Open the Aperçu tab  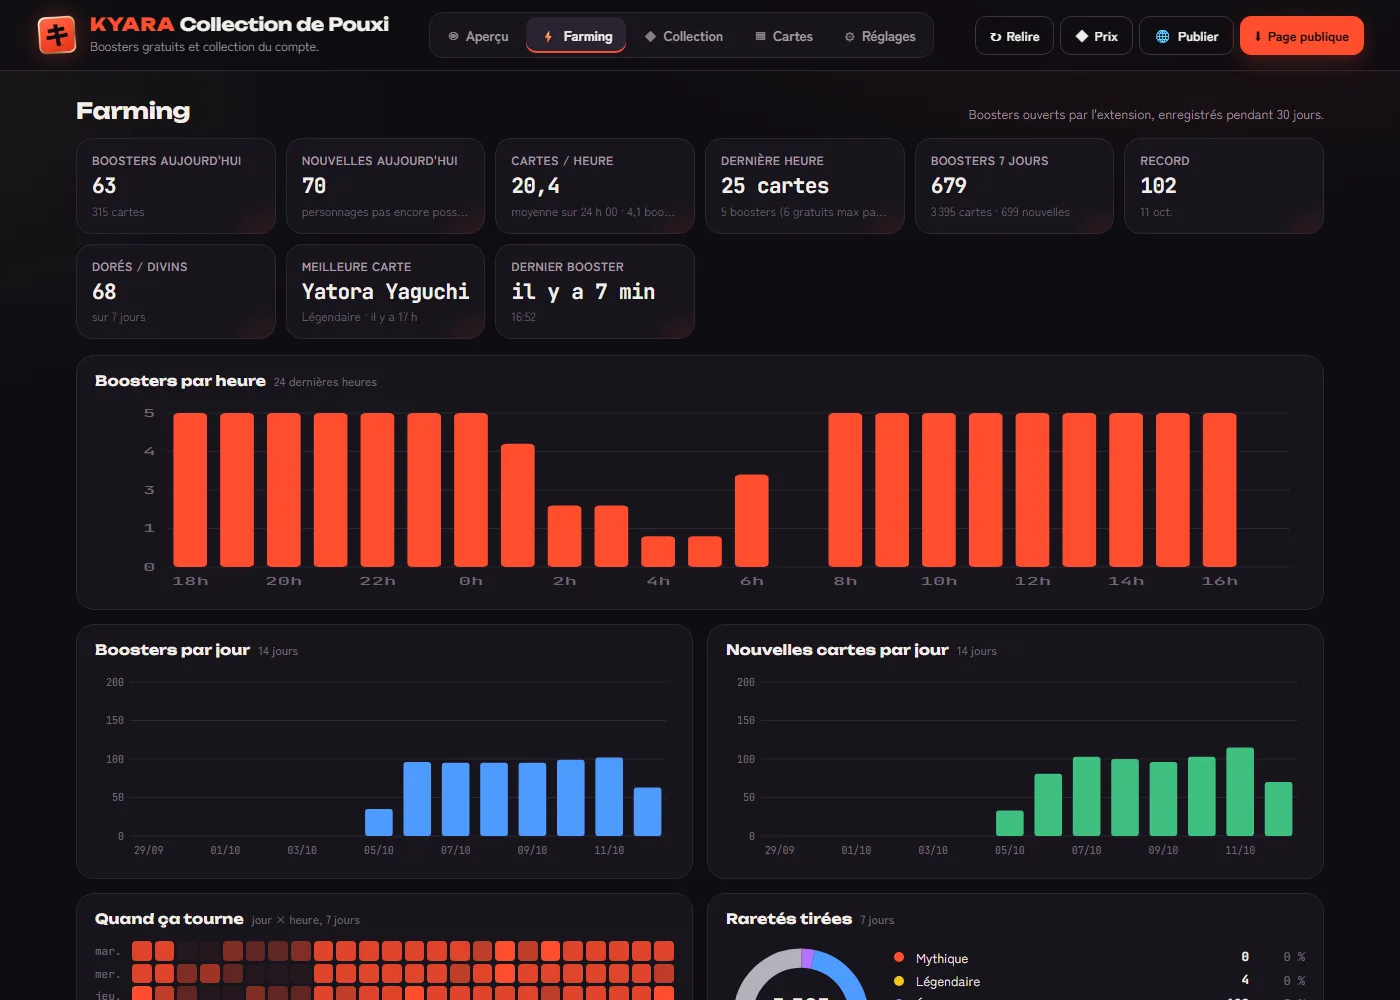pos(478,36)
